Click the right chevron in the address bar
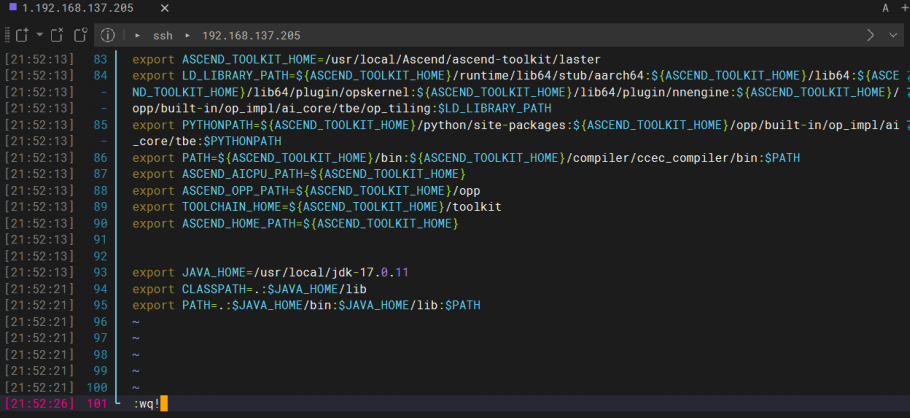 [870, 35]
